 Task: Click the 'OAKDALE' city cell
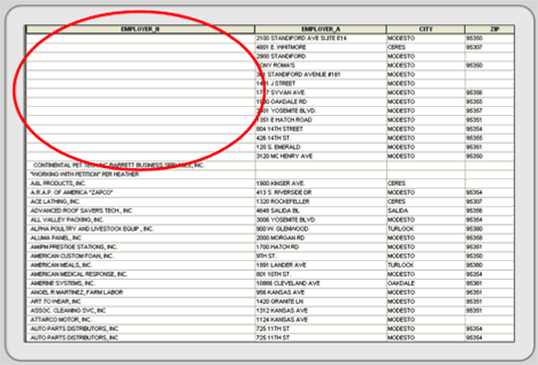pyautogui.click(x=425, y=284)
